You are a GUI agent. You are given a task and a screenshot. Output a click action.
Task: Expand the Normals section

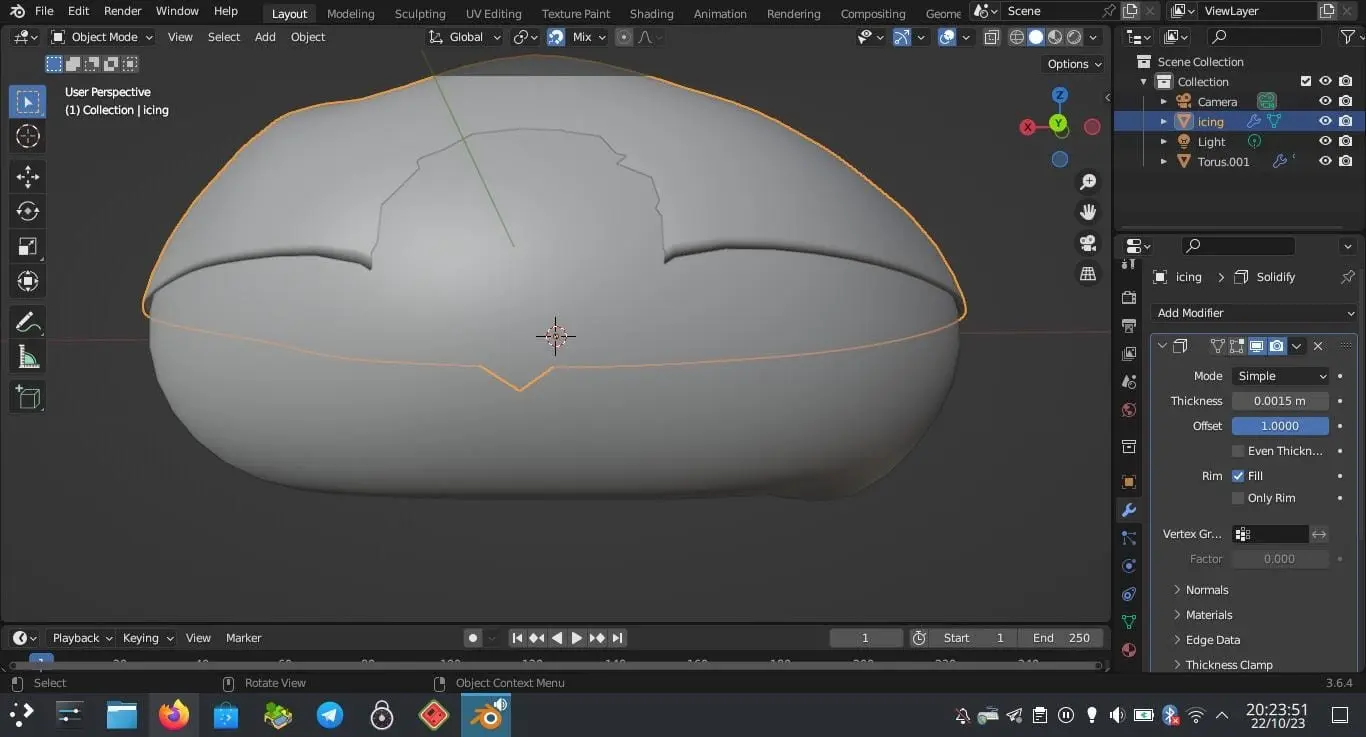[1207, 590]
